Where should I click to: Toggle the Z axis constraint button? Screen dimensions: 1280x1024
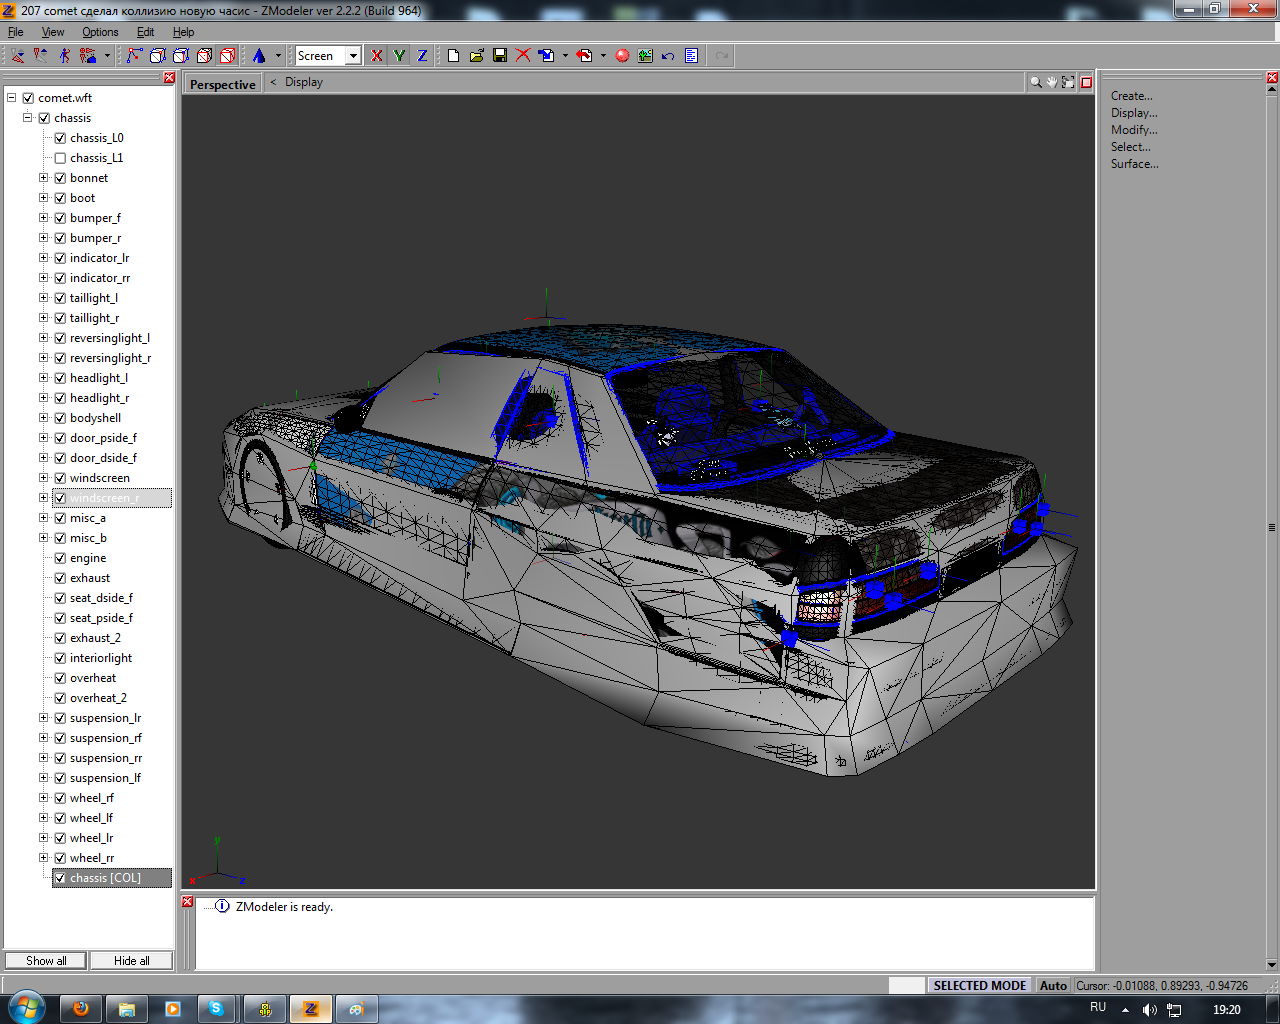(422, 56)
